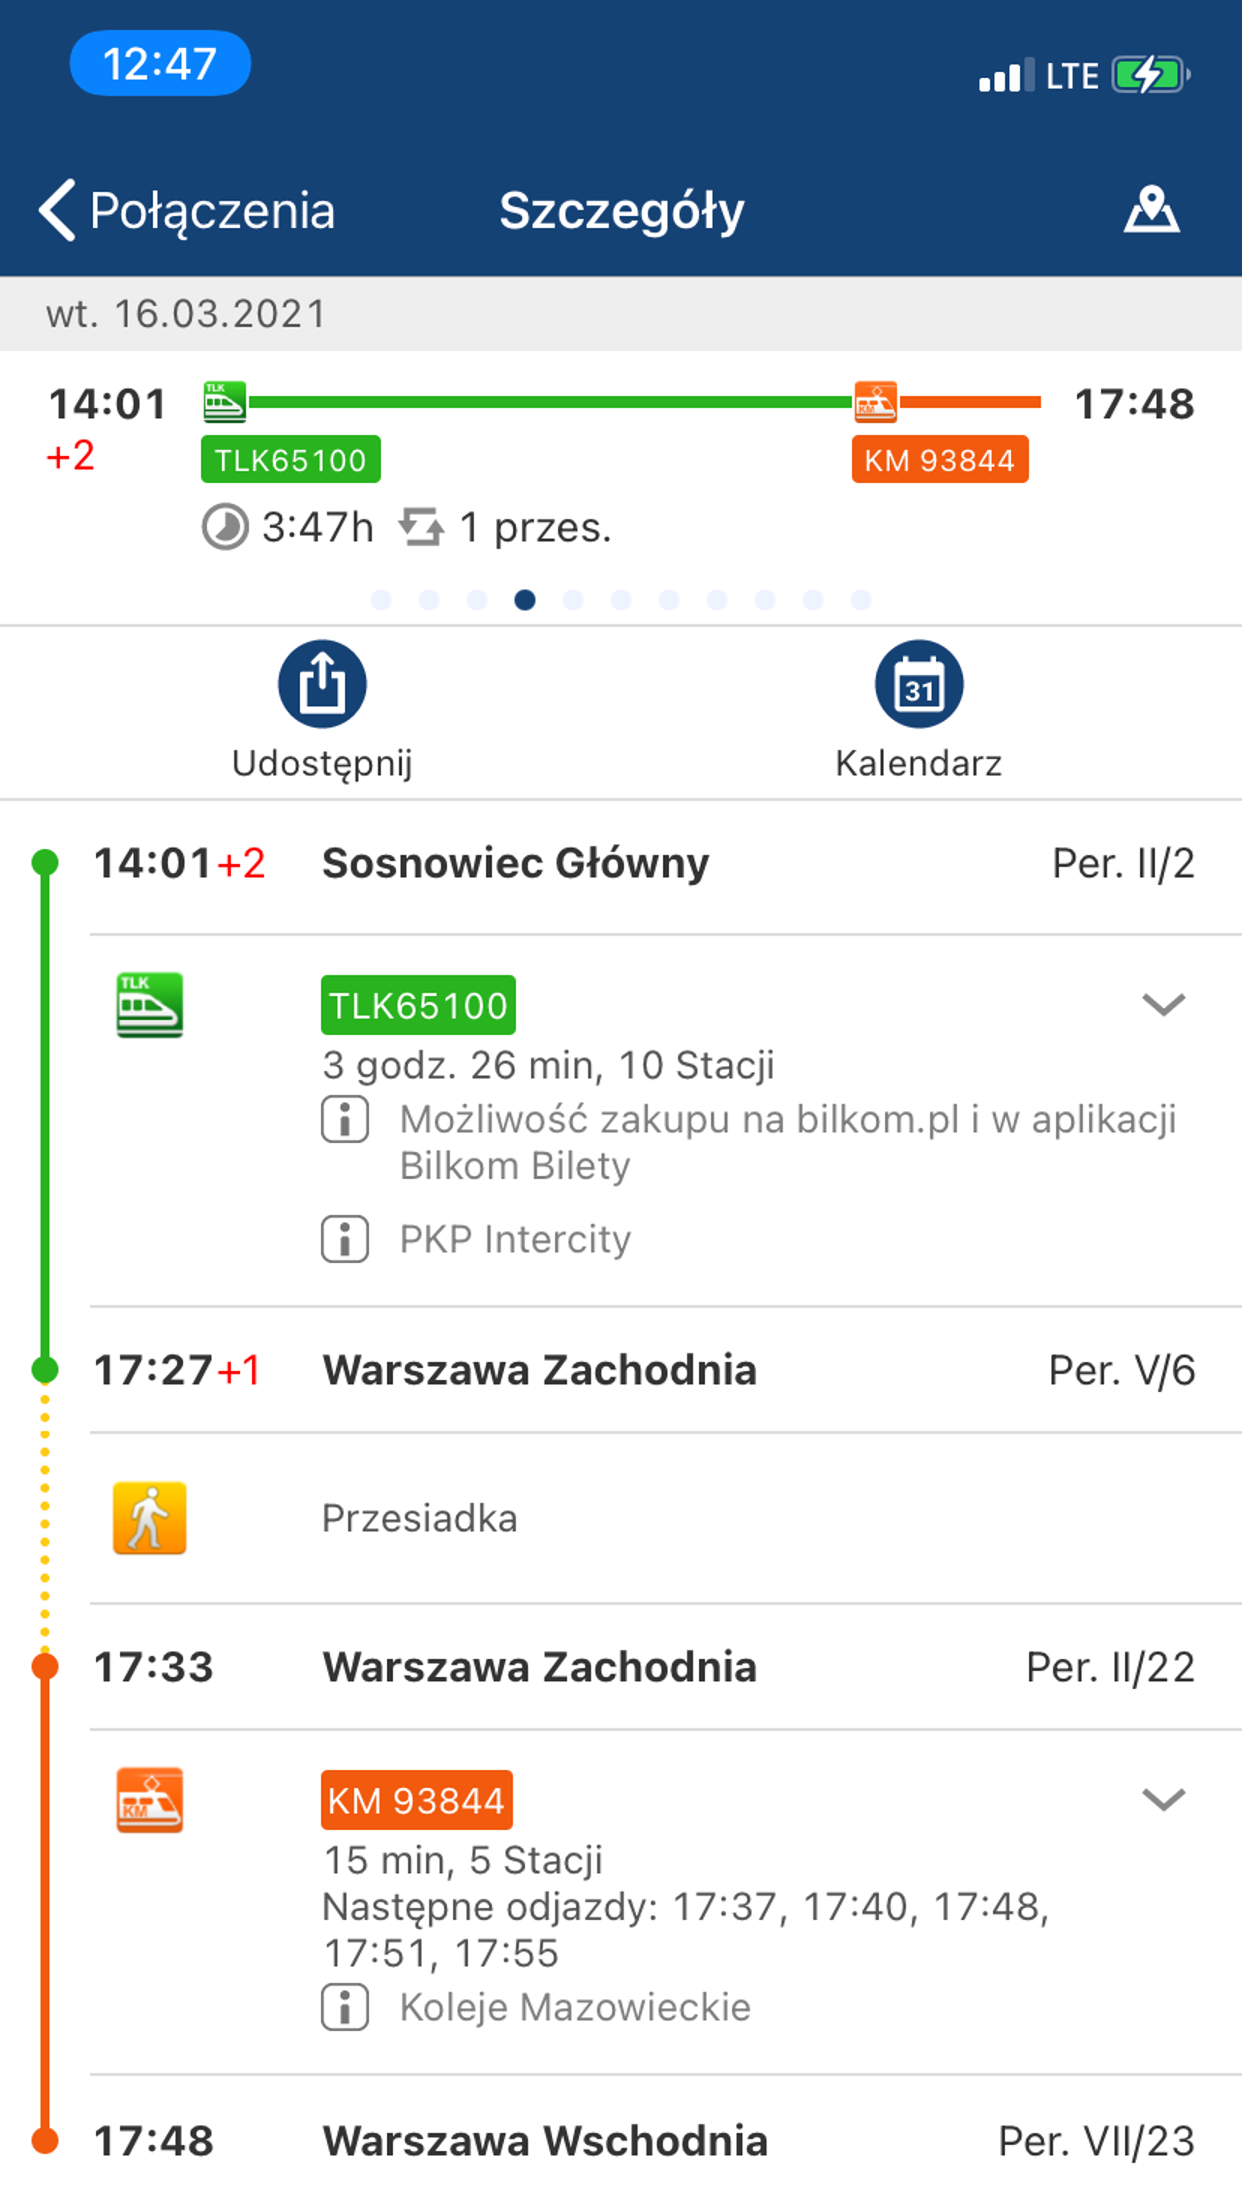This screenshot has height=2208, width=1242.
Task: Tap the KM 93844 badge in summary
Action: tap(939, 460)
